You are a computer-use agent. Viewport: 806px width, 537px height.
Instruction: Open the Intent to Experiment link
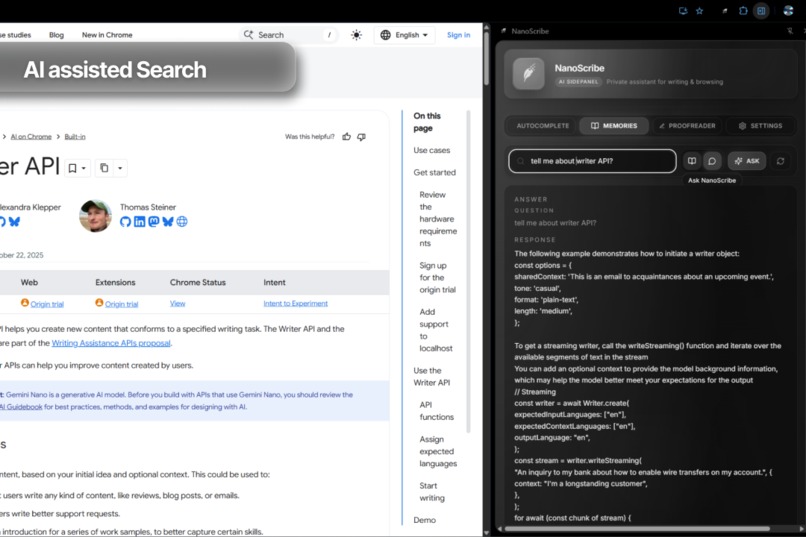(296, 304)
